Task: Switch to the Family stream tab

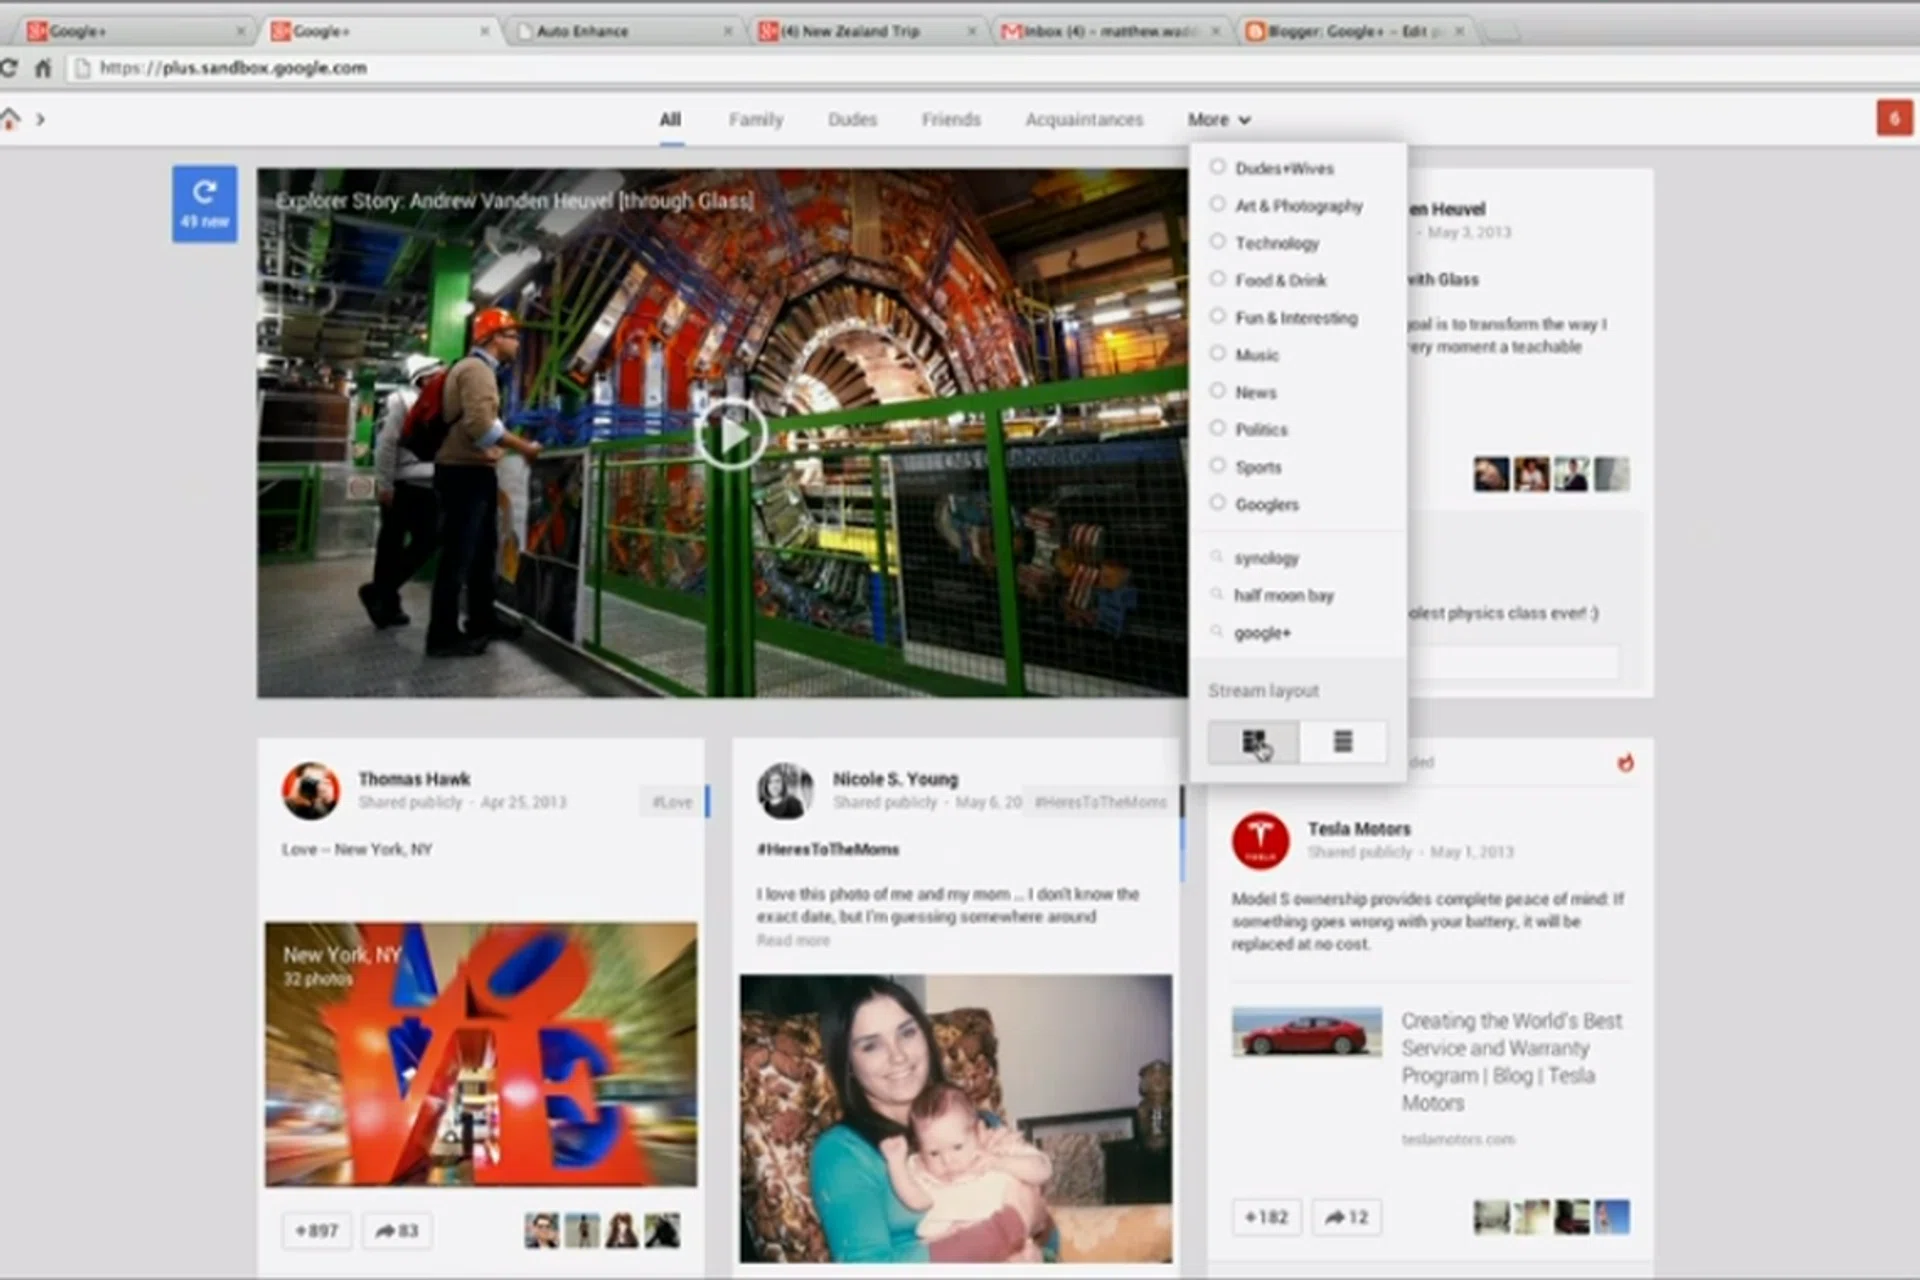Action: coord(755,119)
